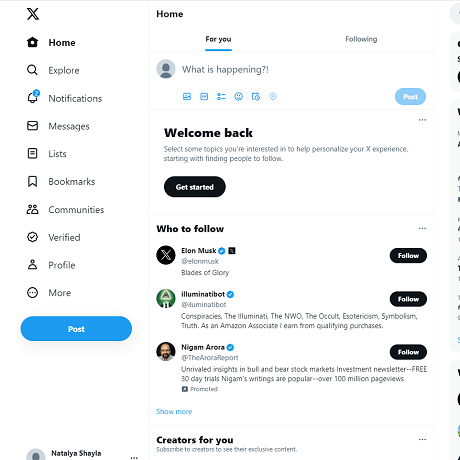The image size is (460, 460).
Task: Insert a GIF into the post
Action: coord(204,97)
